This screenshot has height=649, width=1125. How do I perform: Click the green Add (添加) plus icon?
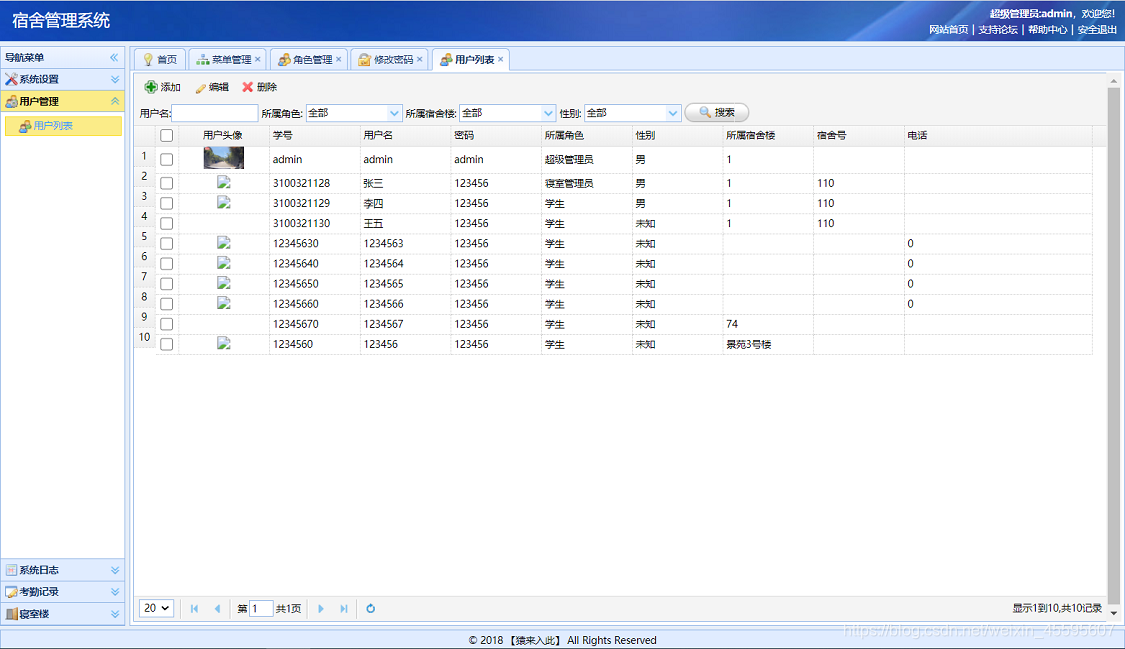tap(151, 87)
